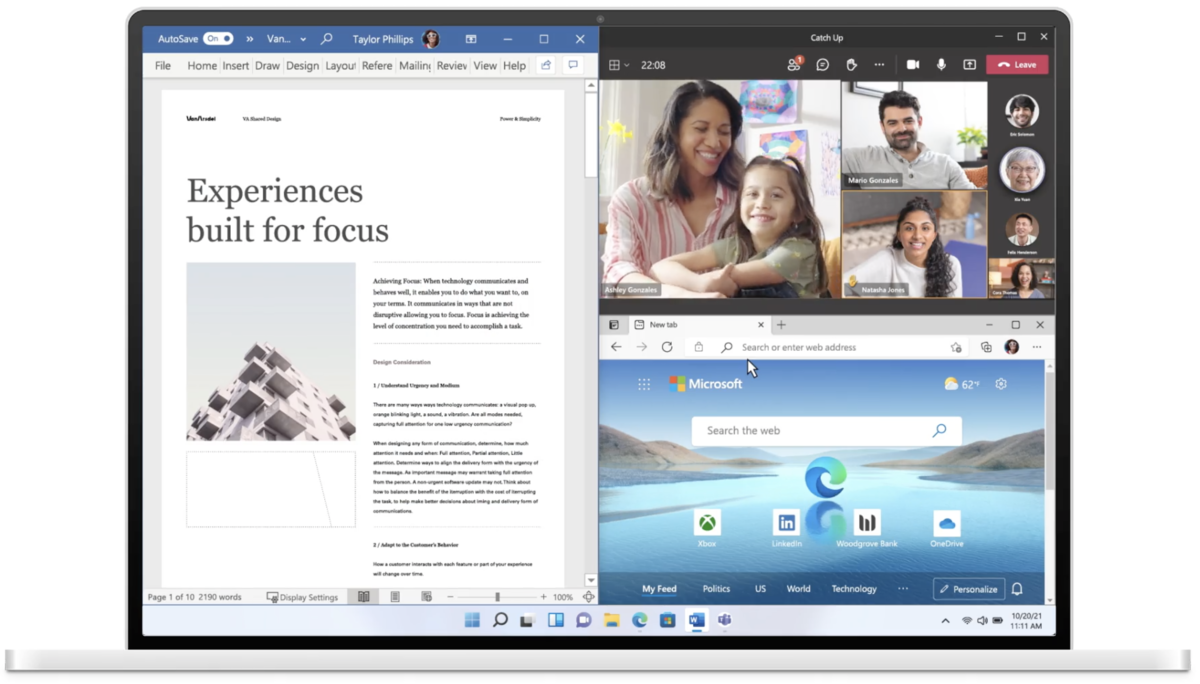
Task: Open the Mailings ribbon tab
Action: pos(414,66)
